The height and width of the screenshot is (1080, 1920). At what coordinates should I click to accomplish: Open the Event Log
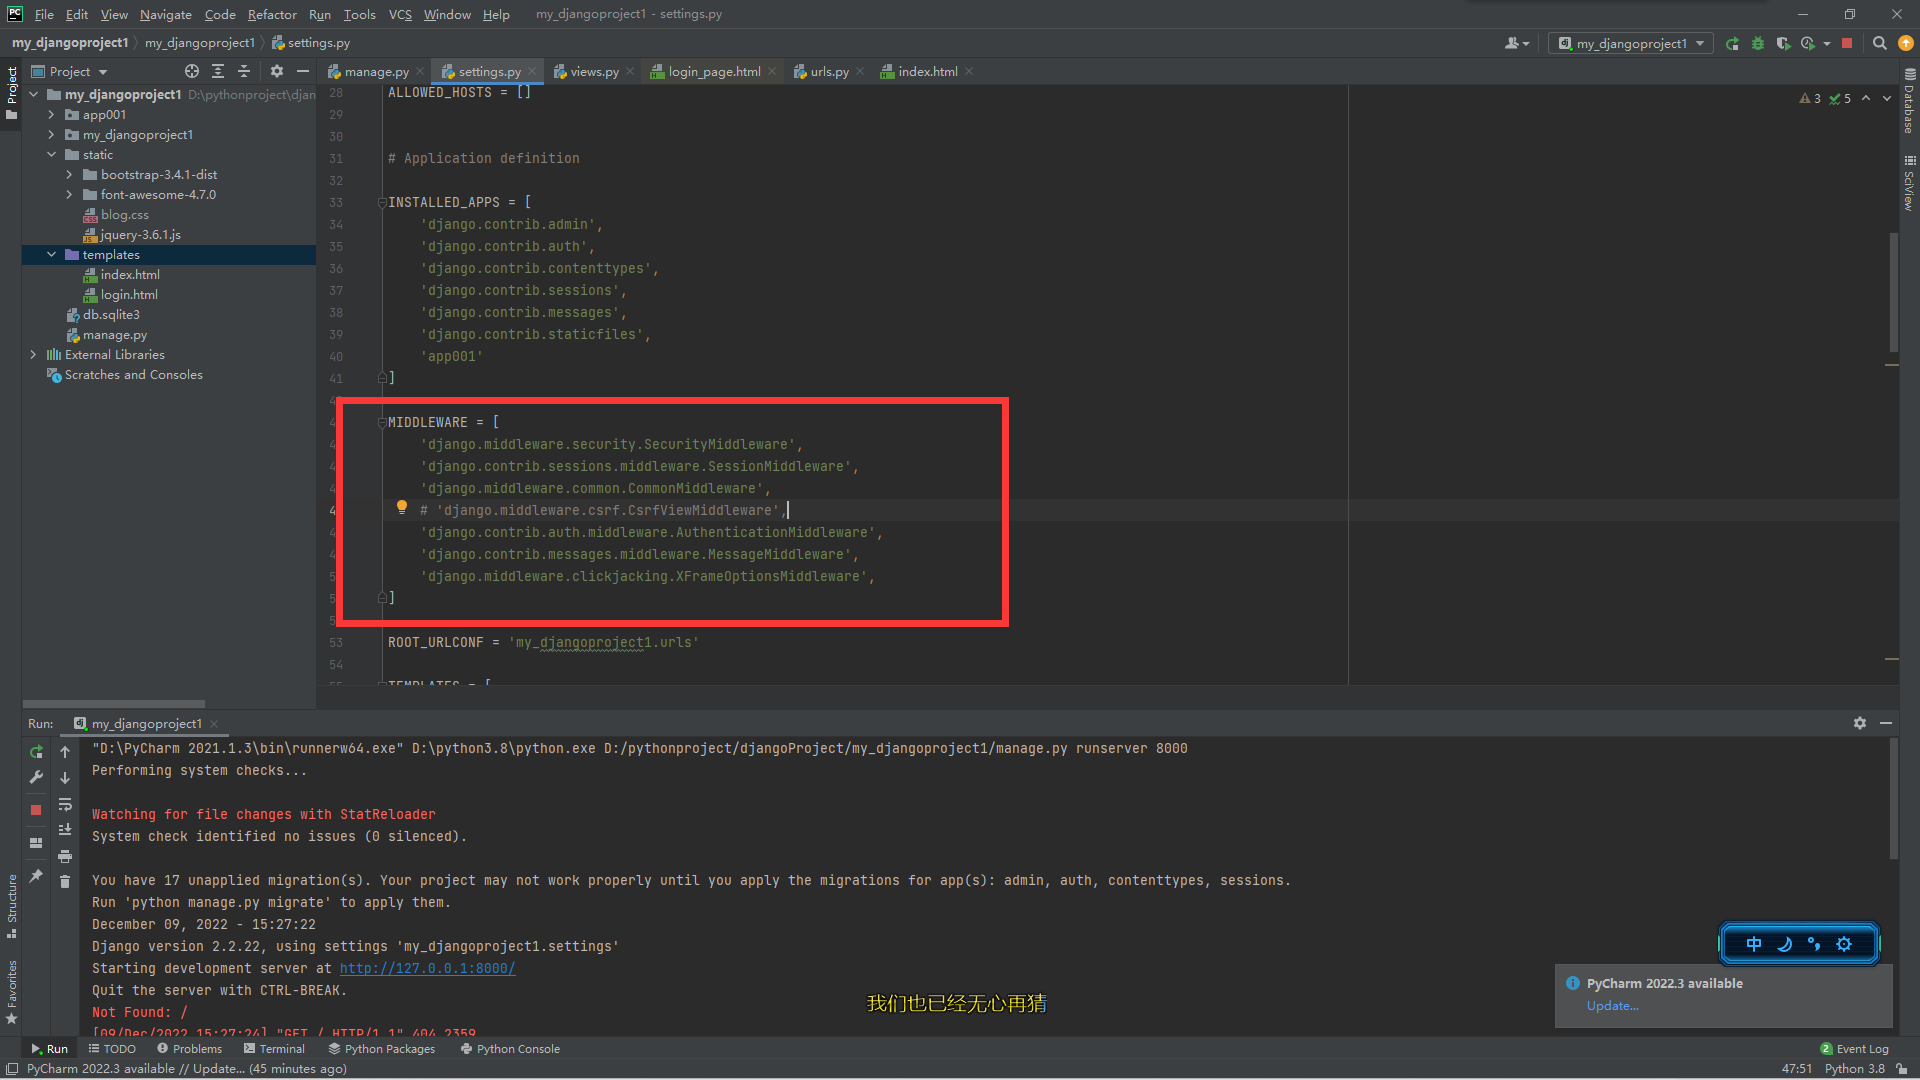tap(1854, 1049)
